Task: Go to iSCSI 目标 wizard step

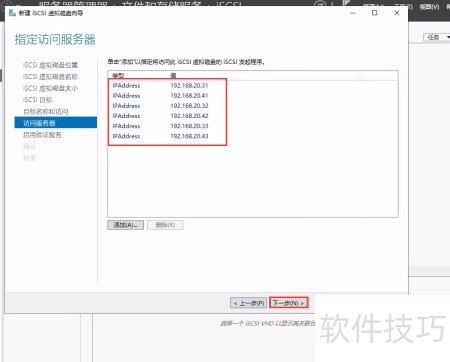Action: click(x=38, y=100)
